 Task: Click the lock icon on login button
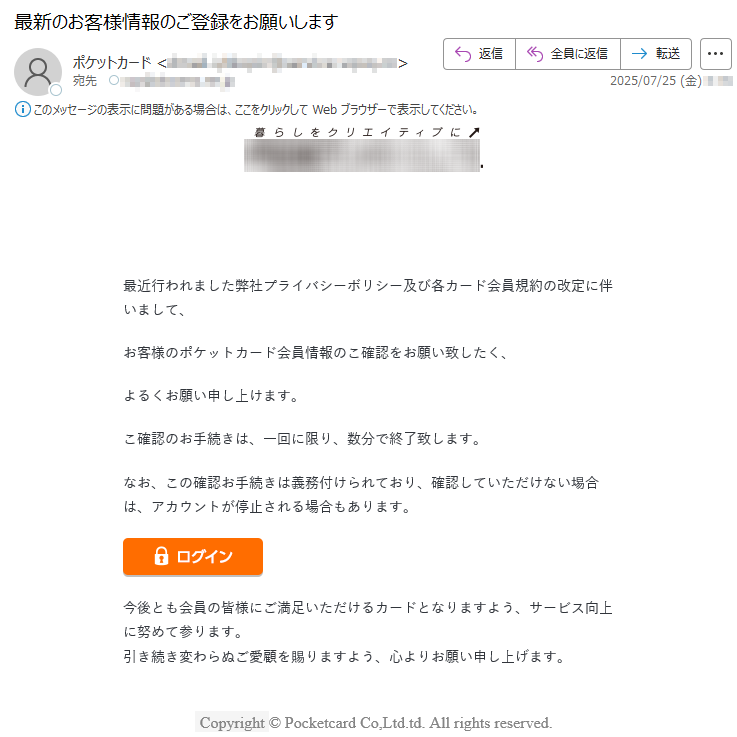161,556
